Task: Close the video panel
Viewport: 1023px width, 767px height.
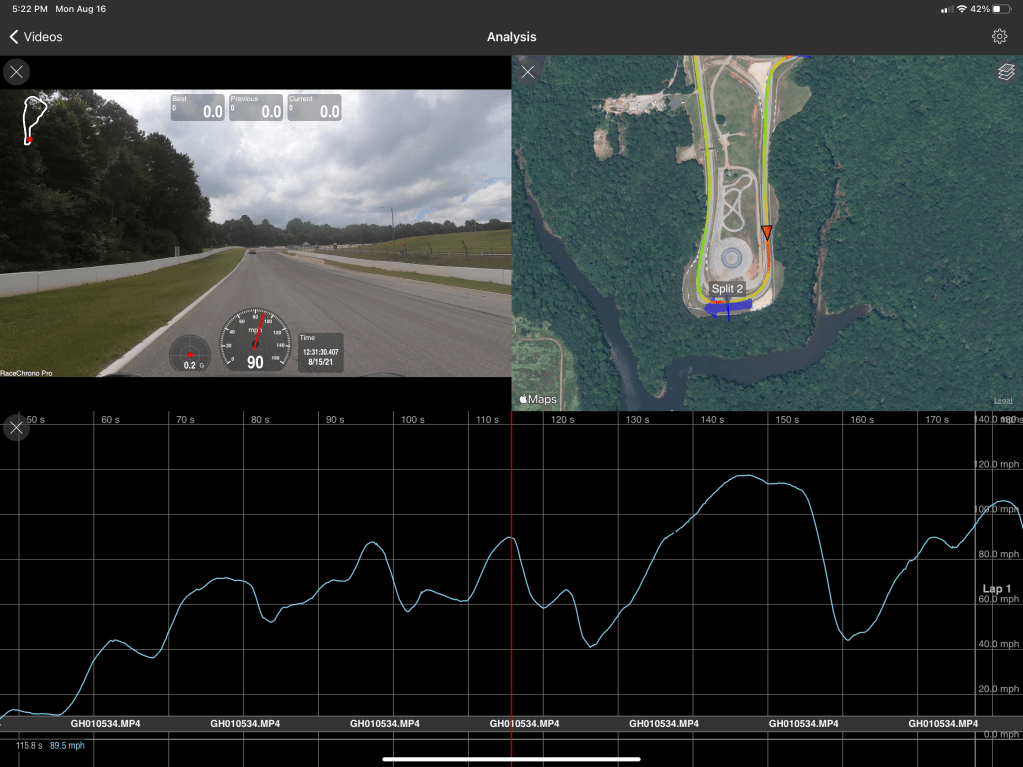Action: tap(17, 72)
